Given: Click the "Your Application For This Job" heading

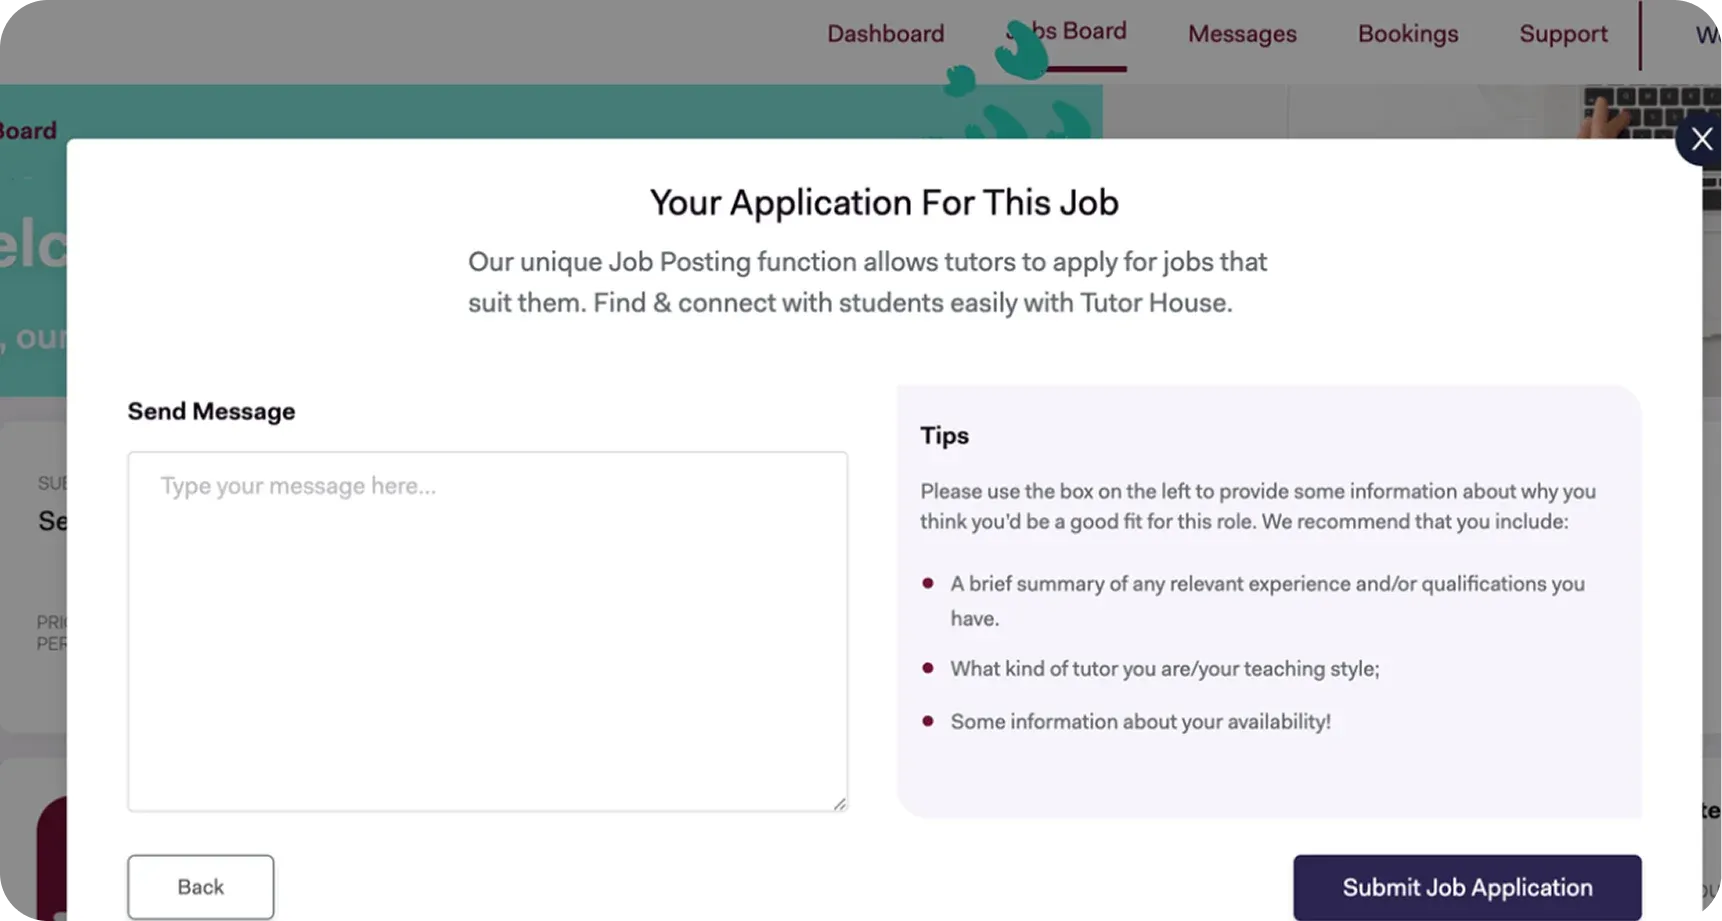Looking at the screenshot, I should [x=884, y=203].
